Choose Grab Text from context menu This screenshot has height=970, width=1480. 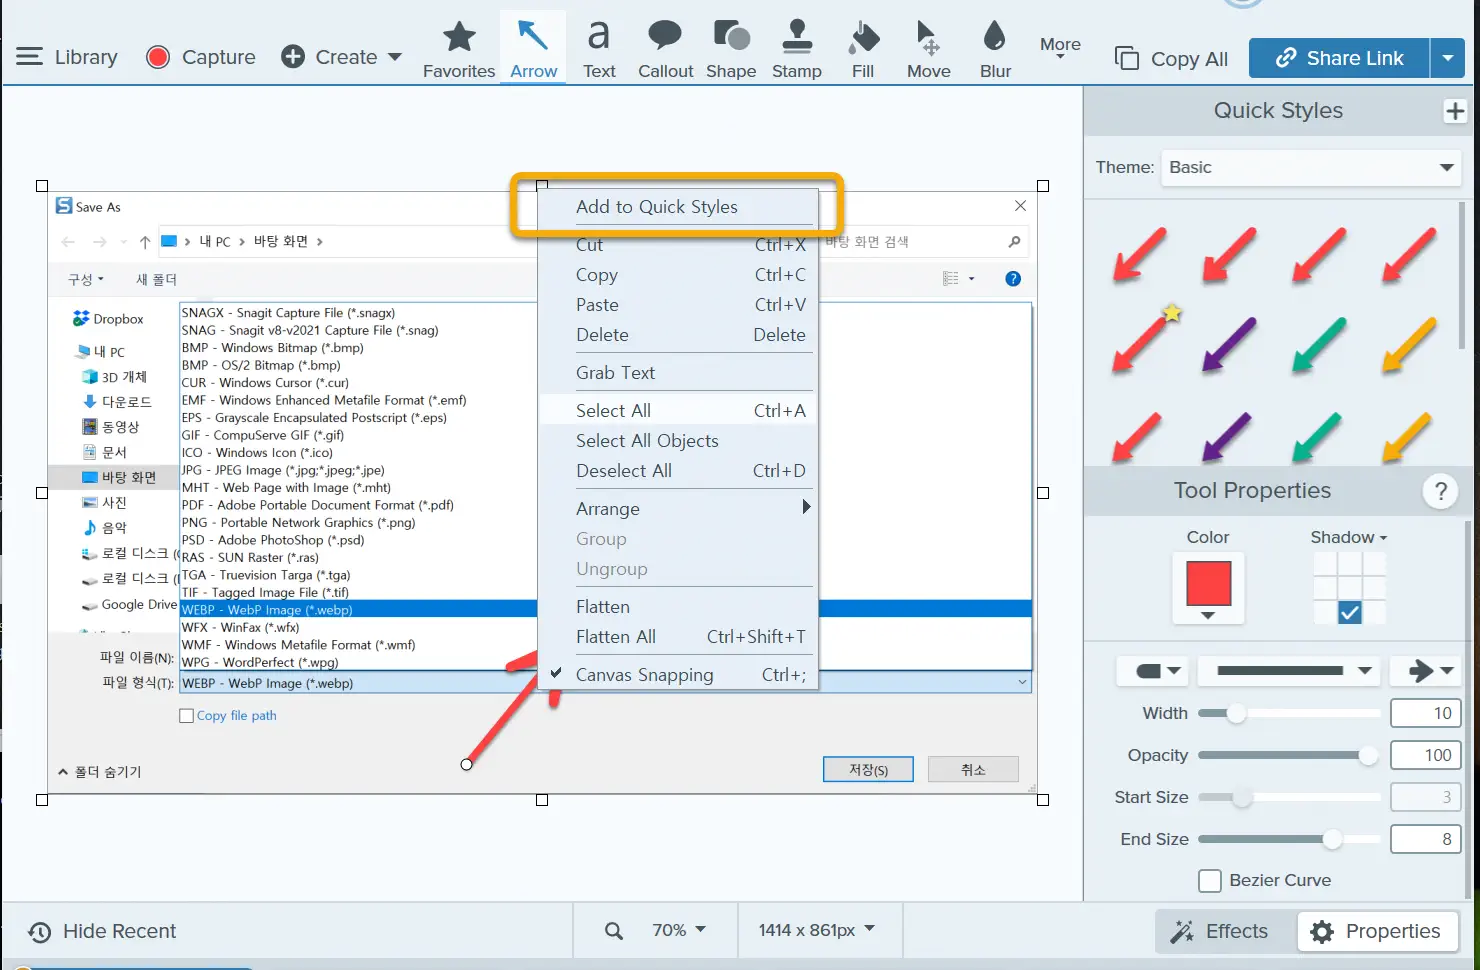pos(678,373)
